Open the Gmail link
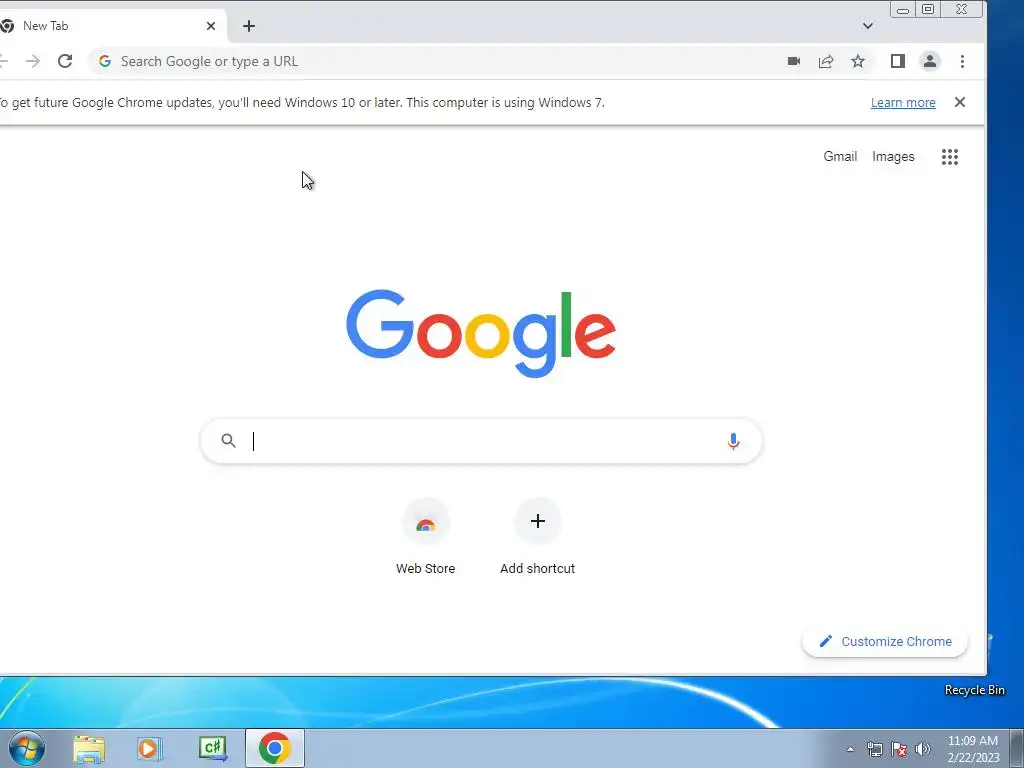1024x768 pixels. (x=840, y=157)
